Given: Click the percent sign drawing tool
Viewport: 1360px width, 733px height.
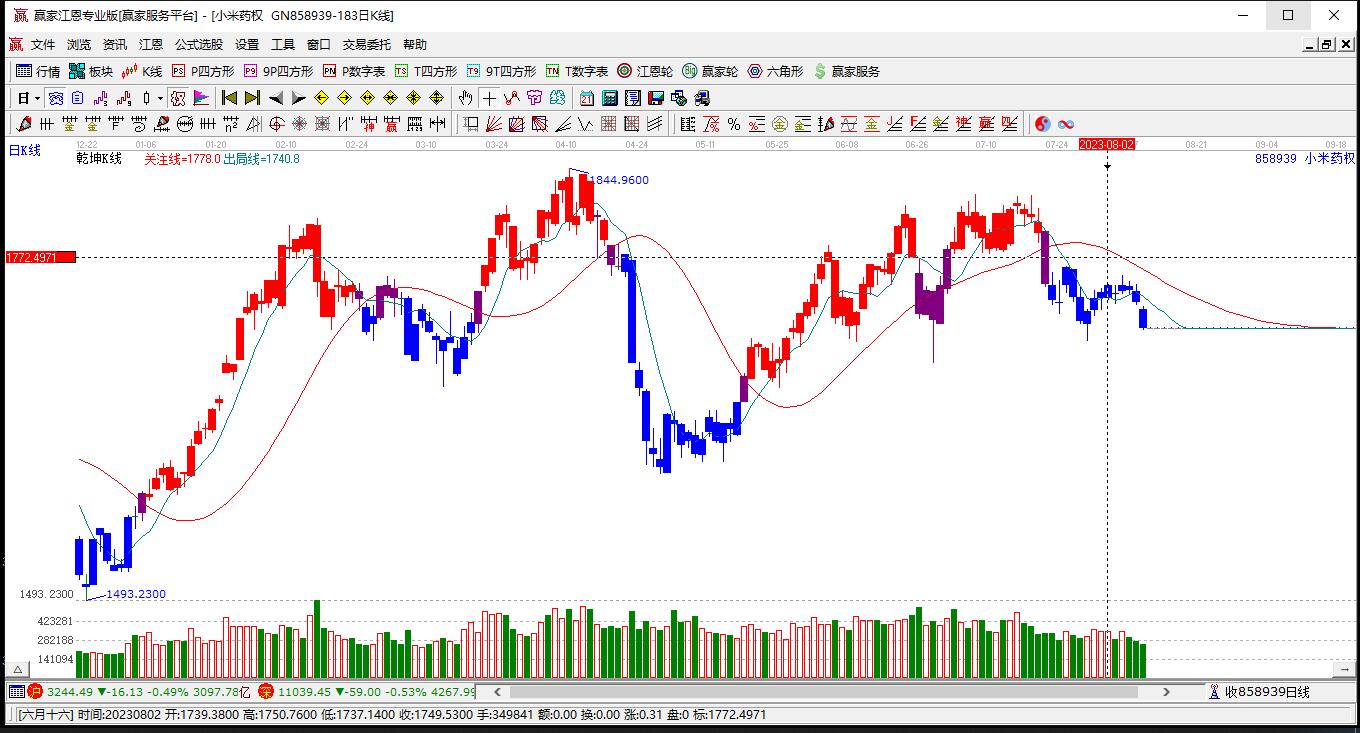Looking at the screenshot, I should coord(734,124).
